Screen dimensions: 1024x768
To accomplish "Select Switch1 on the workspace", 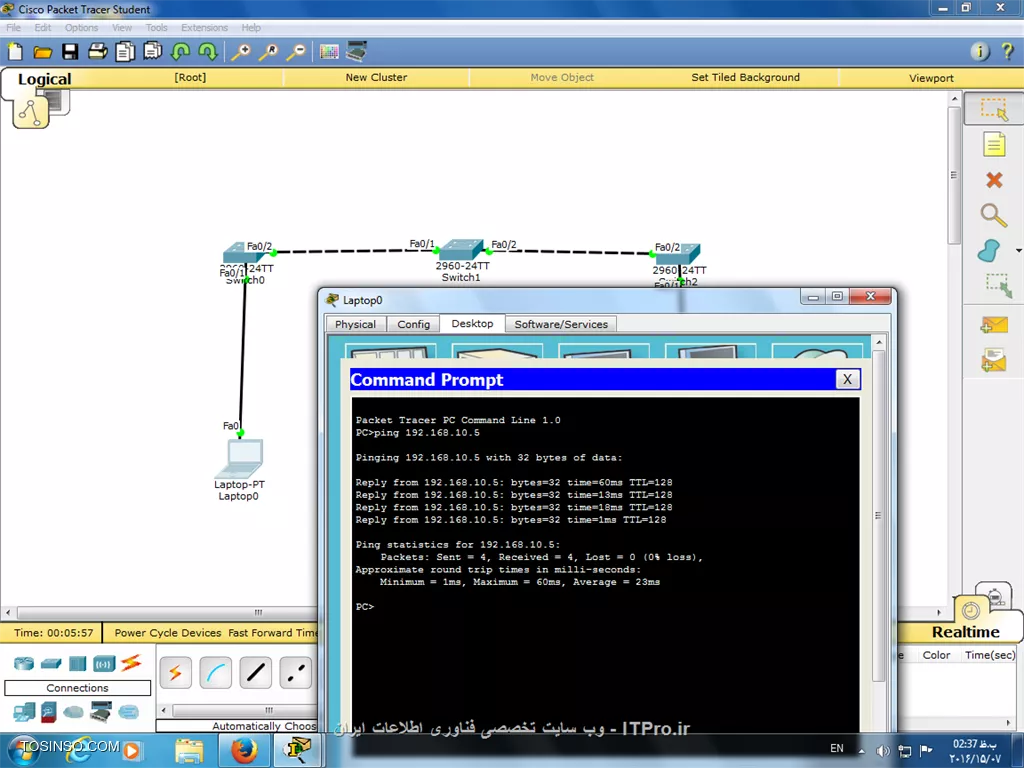I will pos(461,250).
